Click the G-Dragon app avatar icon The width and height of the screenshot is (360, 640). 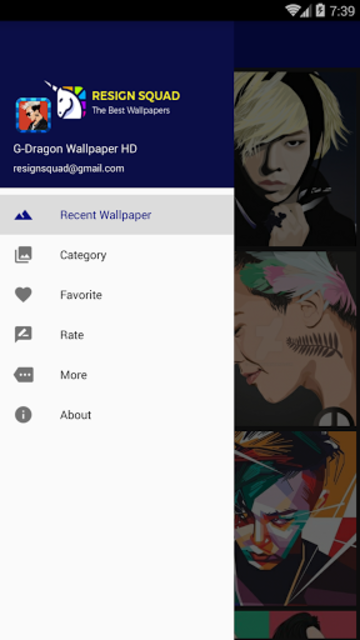tap(33, 115)
